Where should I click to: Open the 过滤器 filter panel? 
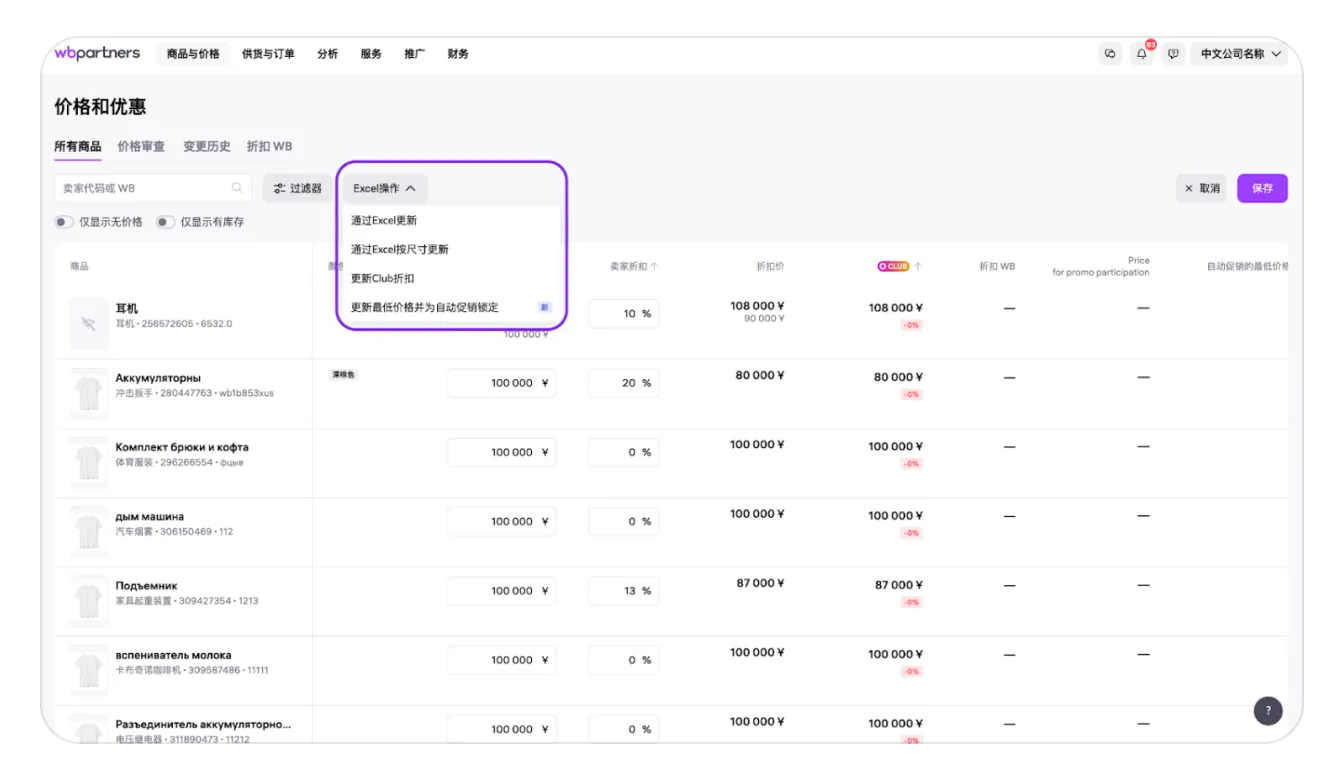tap(298, 188)
